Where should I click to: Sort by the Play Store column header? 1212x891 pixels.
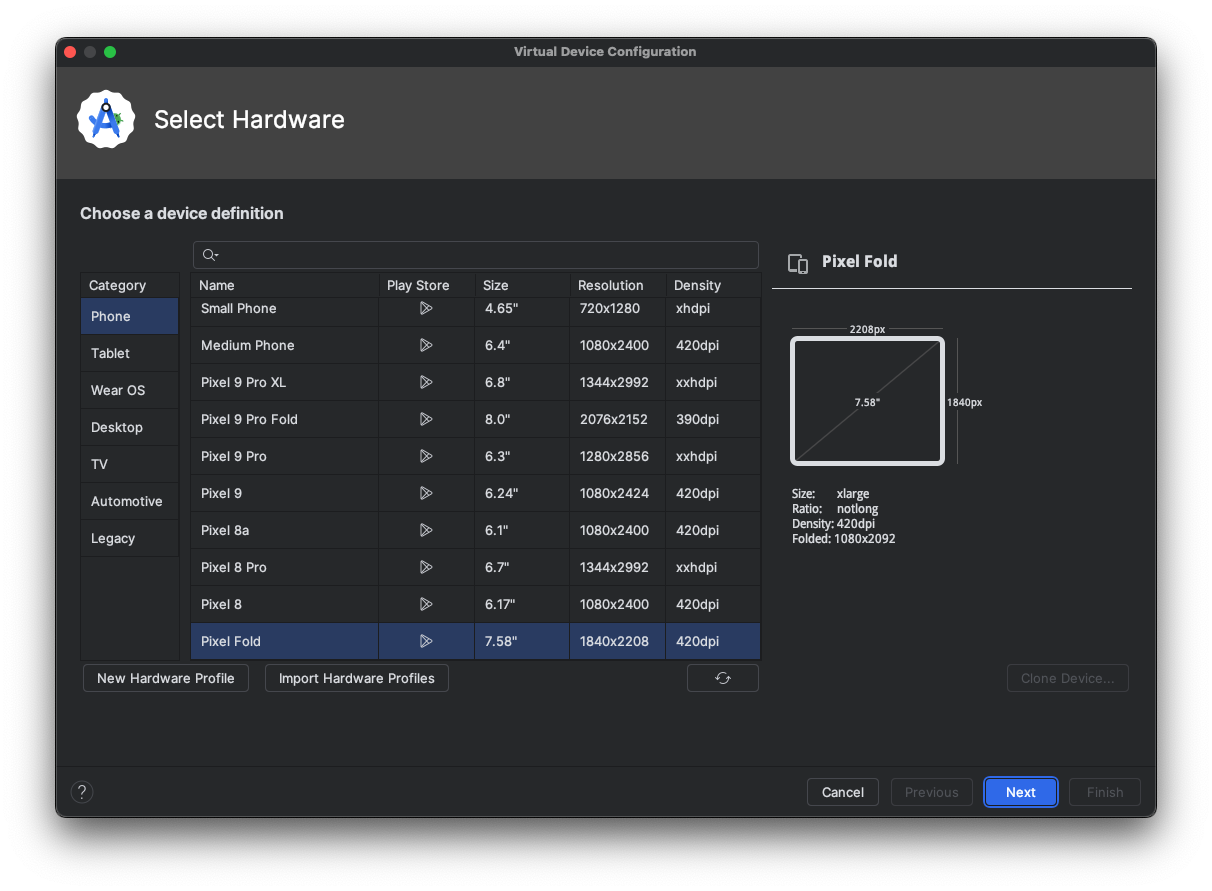coord(427,285)
